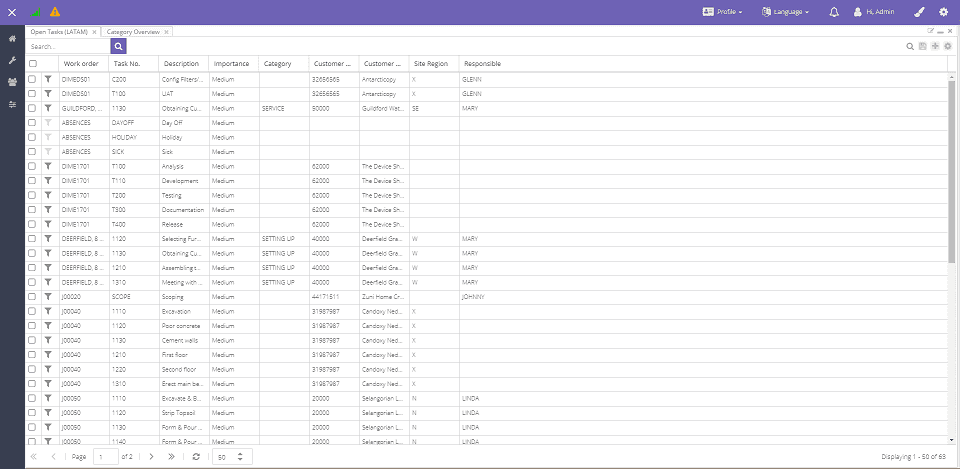Viewport: 960px width, 469px height.
Task: Click filter funnel on DAYOFF row
Action: point(48,122)
